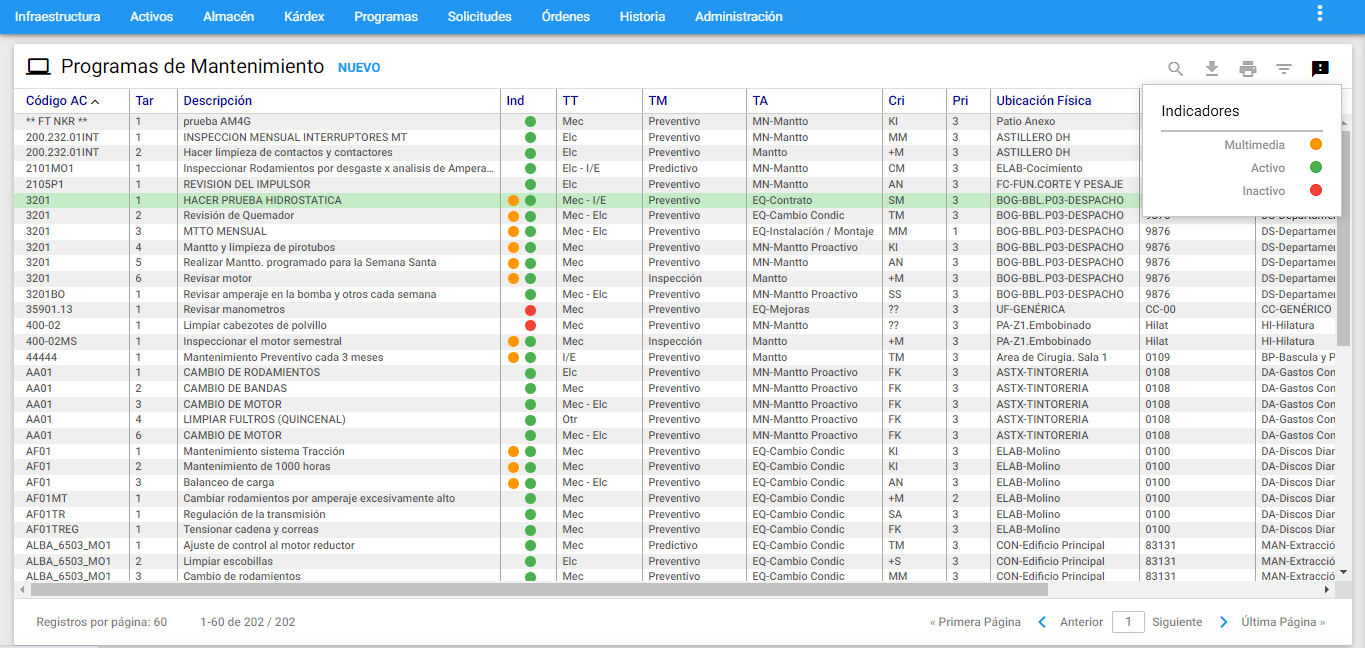This screenshot has height=648, width=1365.
Task: Click the sort arrow on Código AC
Action: (95, 101)
